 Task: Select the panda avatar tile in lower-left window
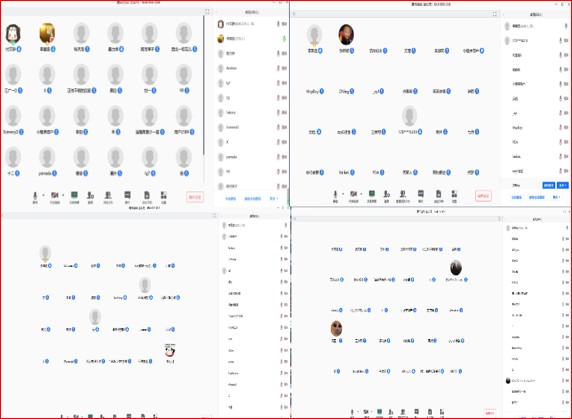pos(170,353)
